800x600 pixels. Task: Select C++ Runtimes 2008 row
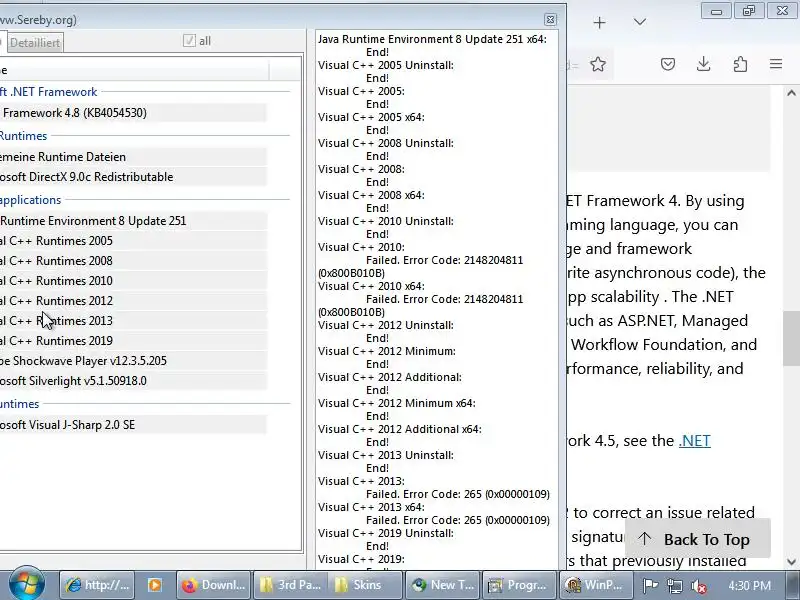133,261
